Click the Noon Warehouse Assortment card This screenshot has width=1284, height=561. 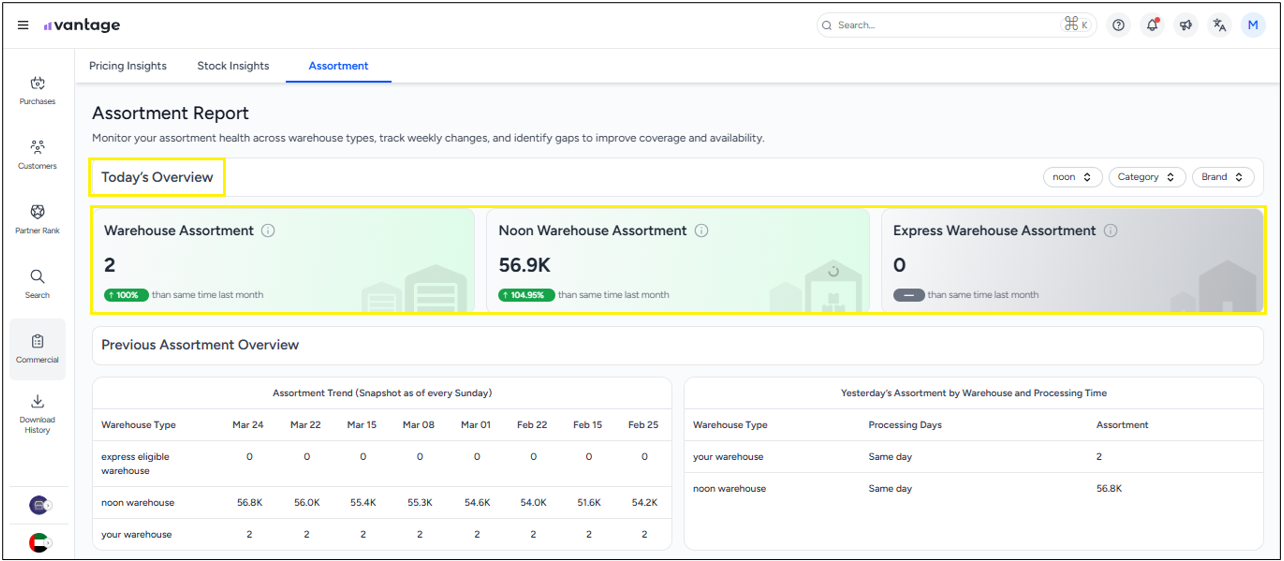click(x=677, y=262)
